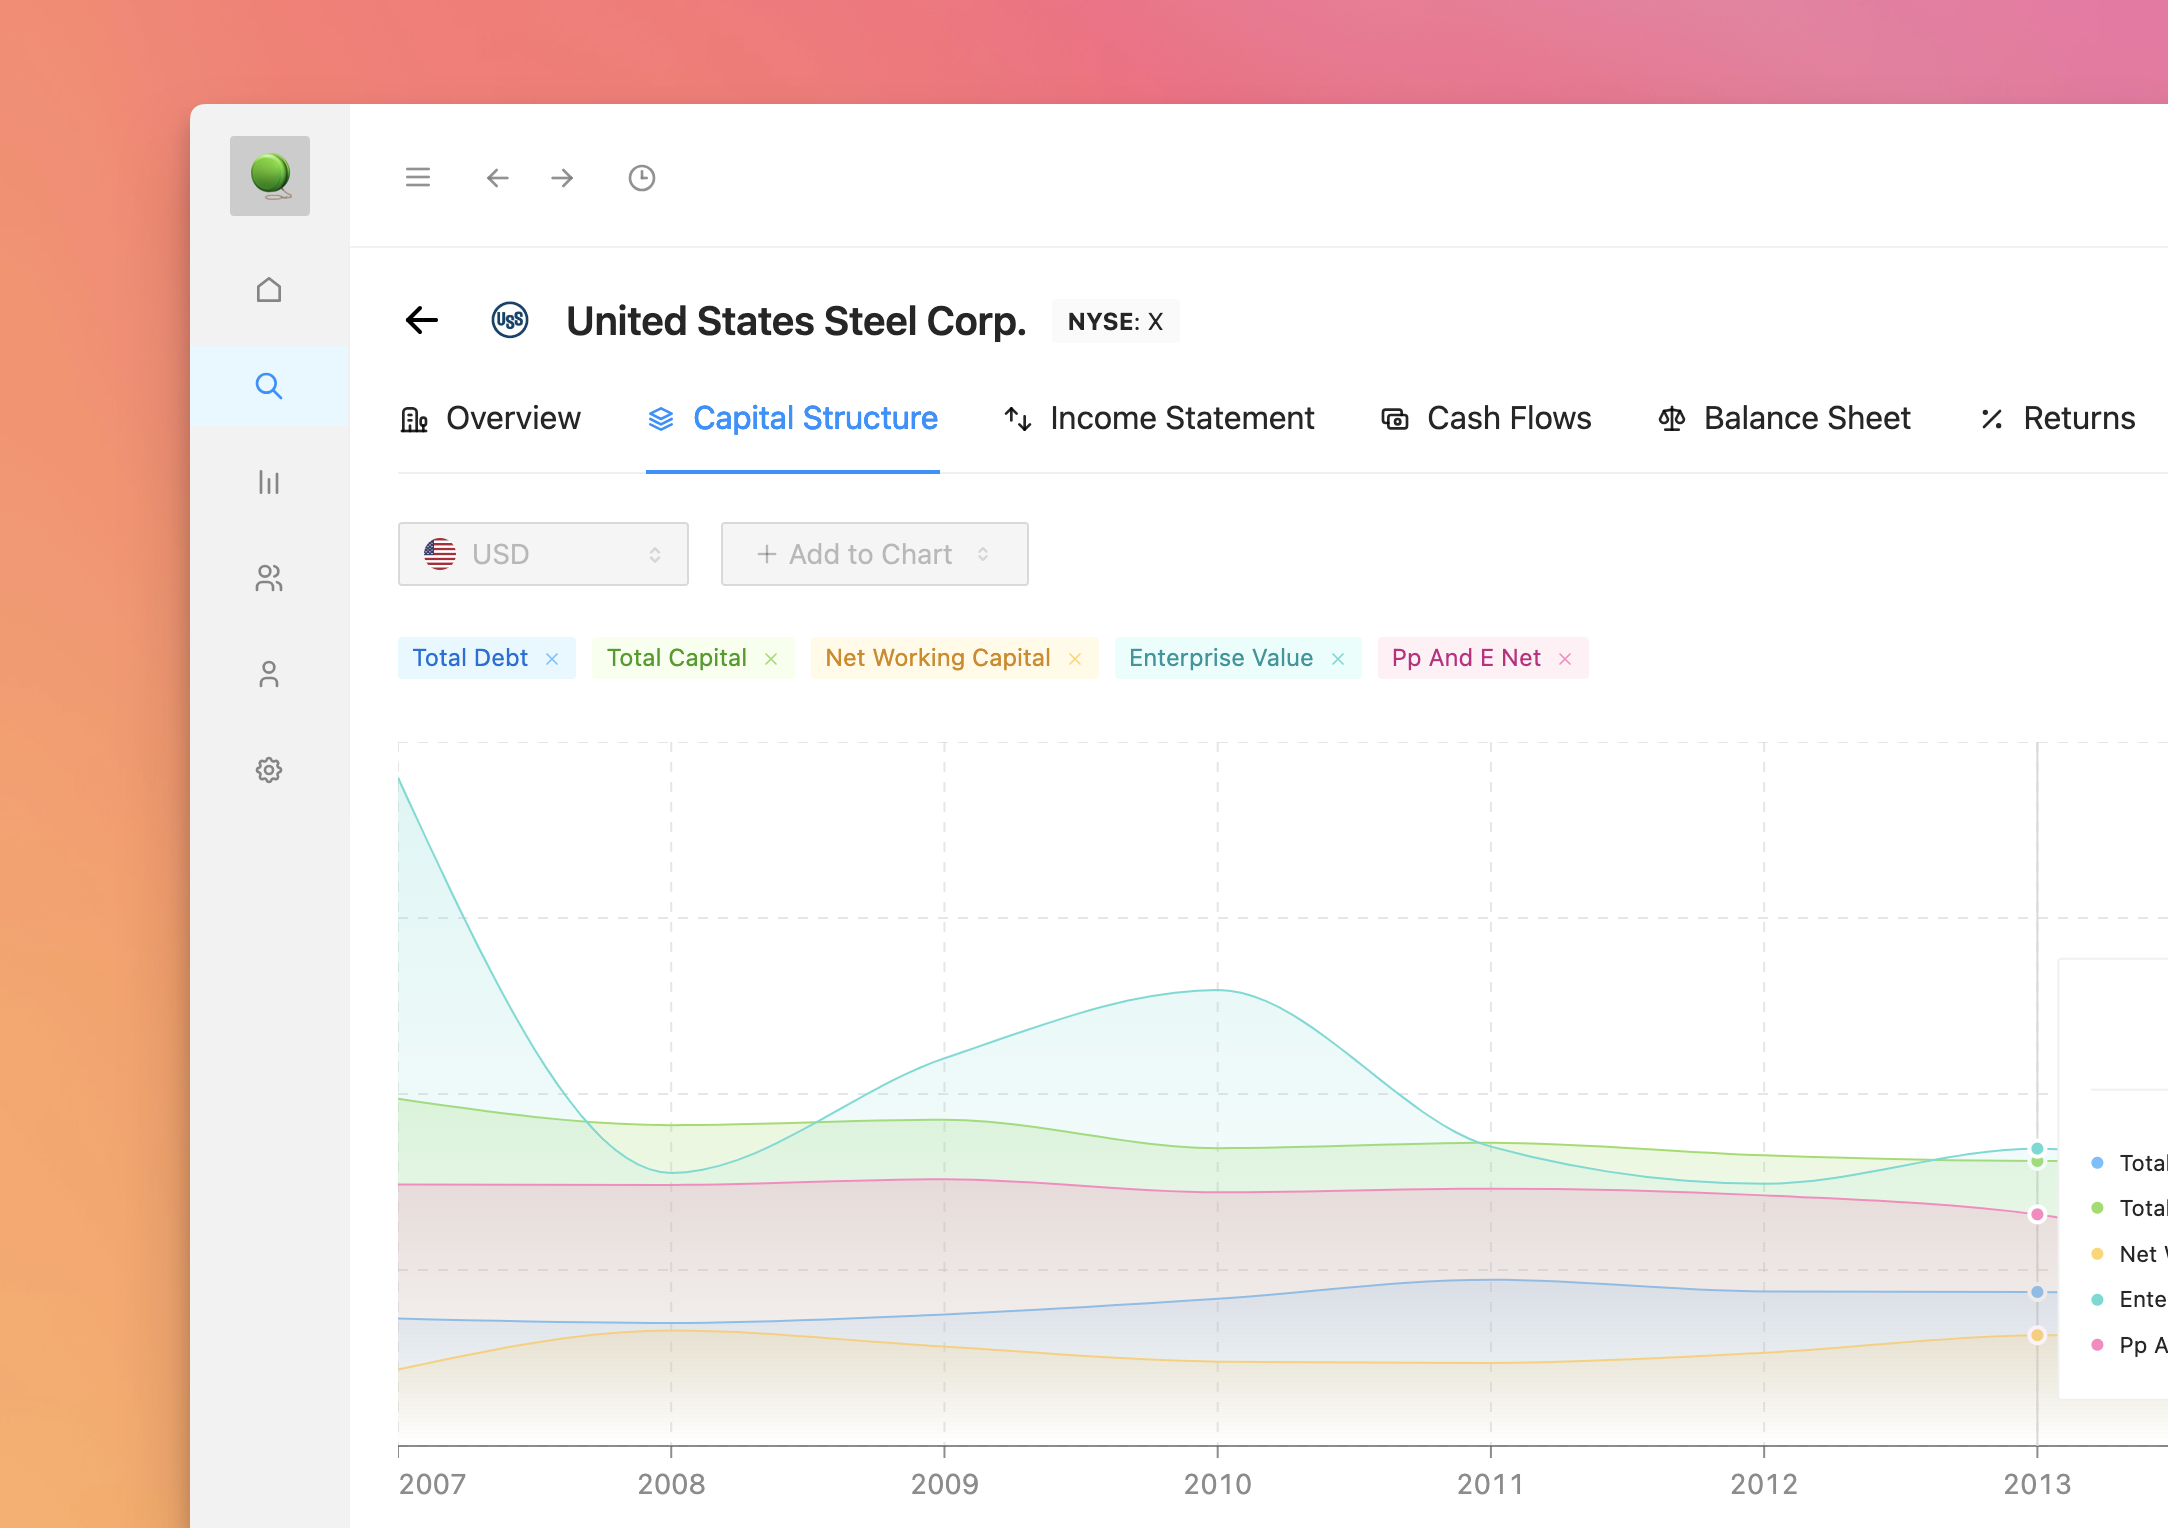The width and height of the screenshot is (2168, 1528).
Task: Open the Balance Sheet tab
Action: point(1785,418)
